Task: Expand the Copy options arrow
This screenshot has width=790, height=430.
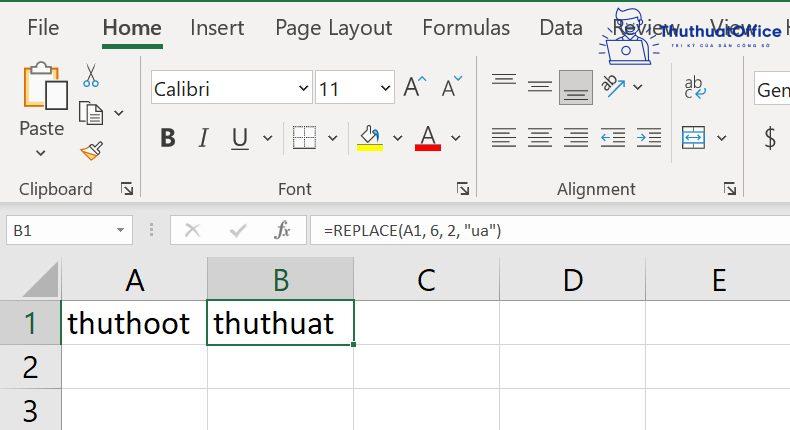Action: (119, 113)
